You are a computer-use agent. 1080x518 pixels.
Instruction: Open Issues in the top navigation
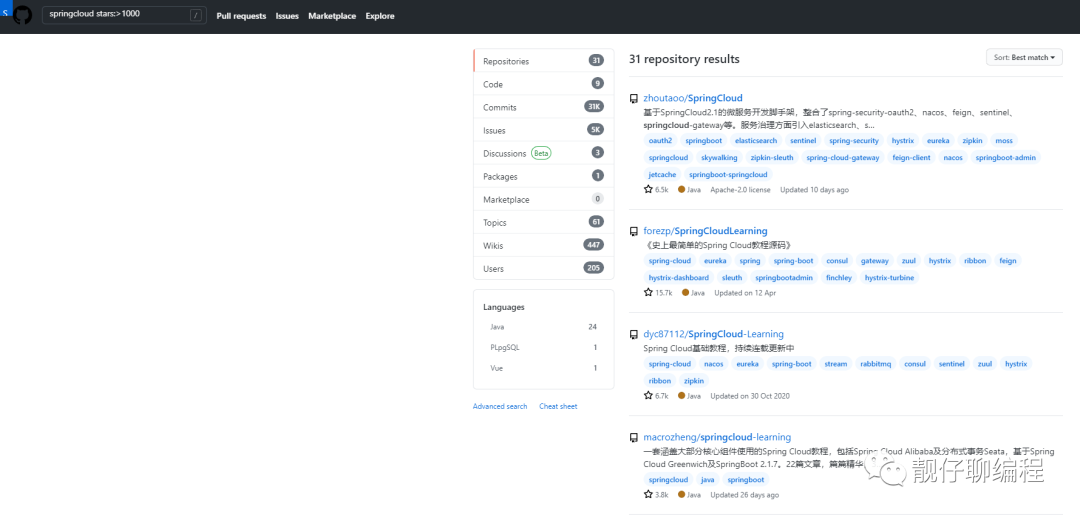pos(287,16)
